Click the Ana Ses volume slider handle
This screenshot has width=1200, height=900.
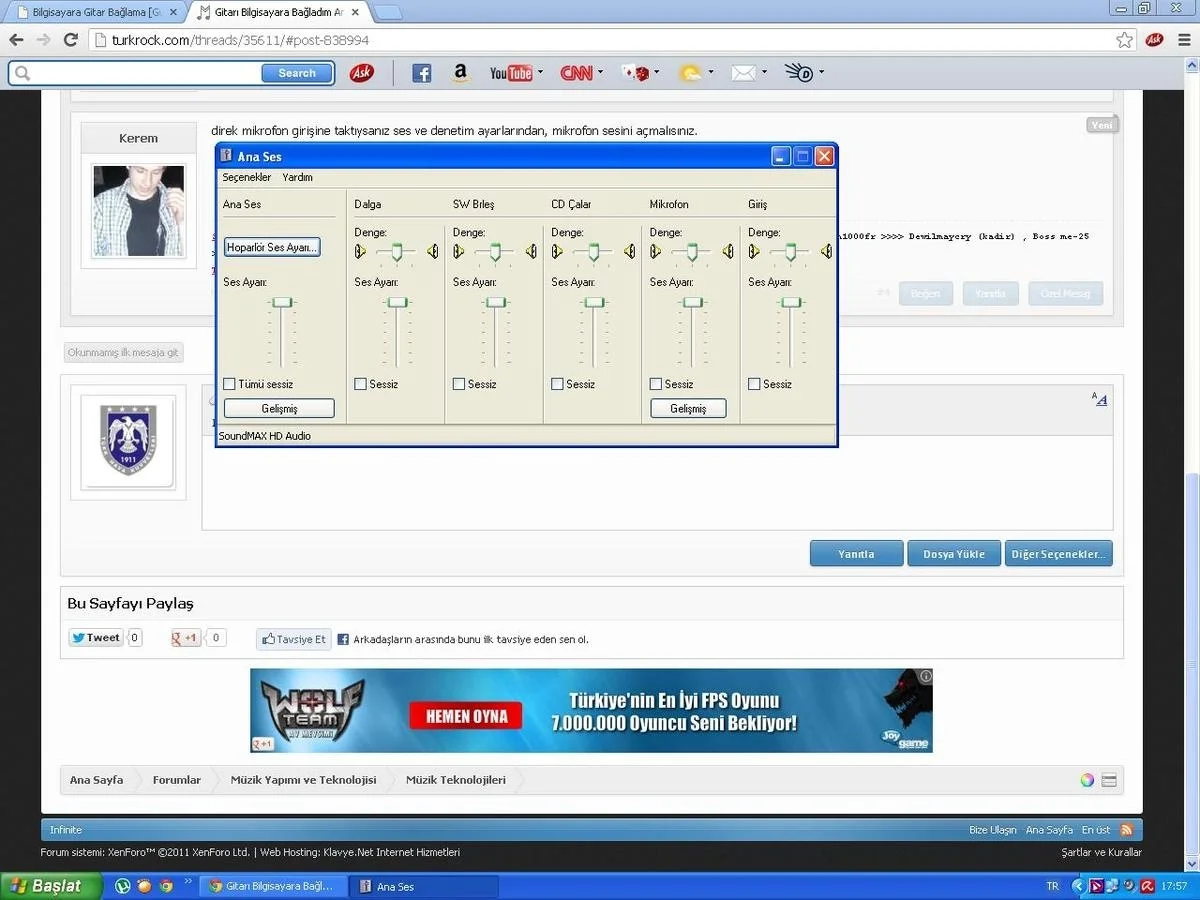284,302
